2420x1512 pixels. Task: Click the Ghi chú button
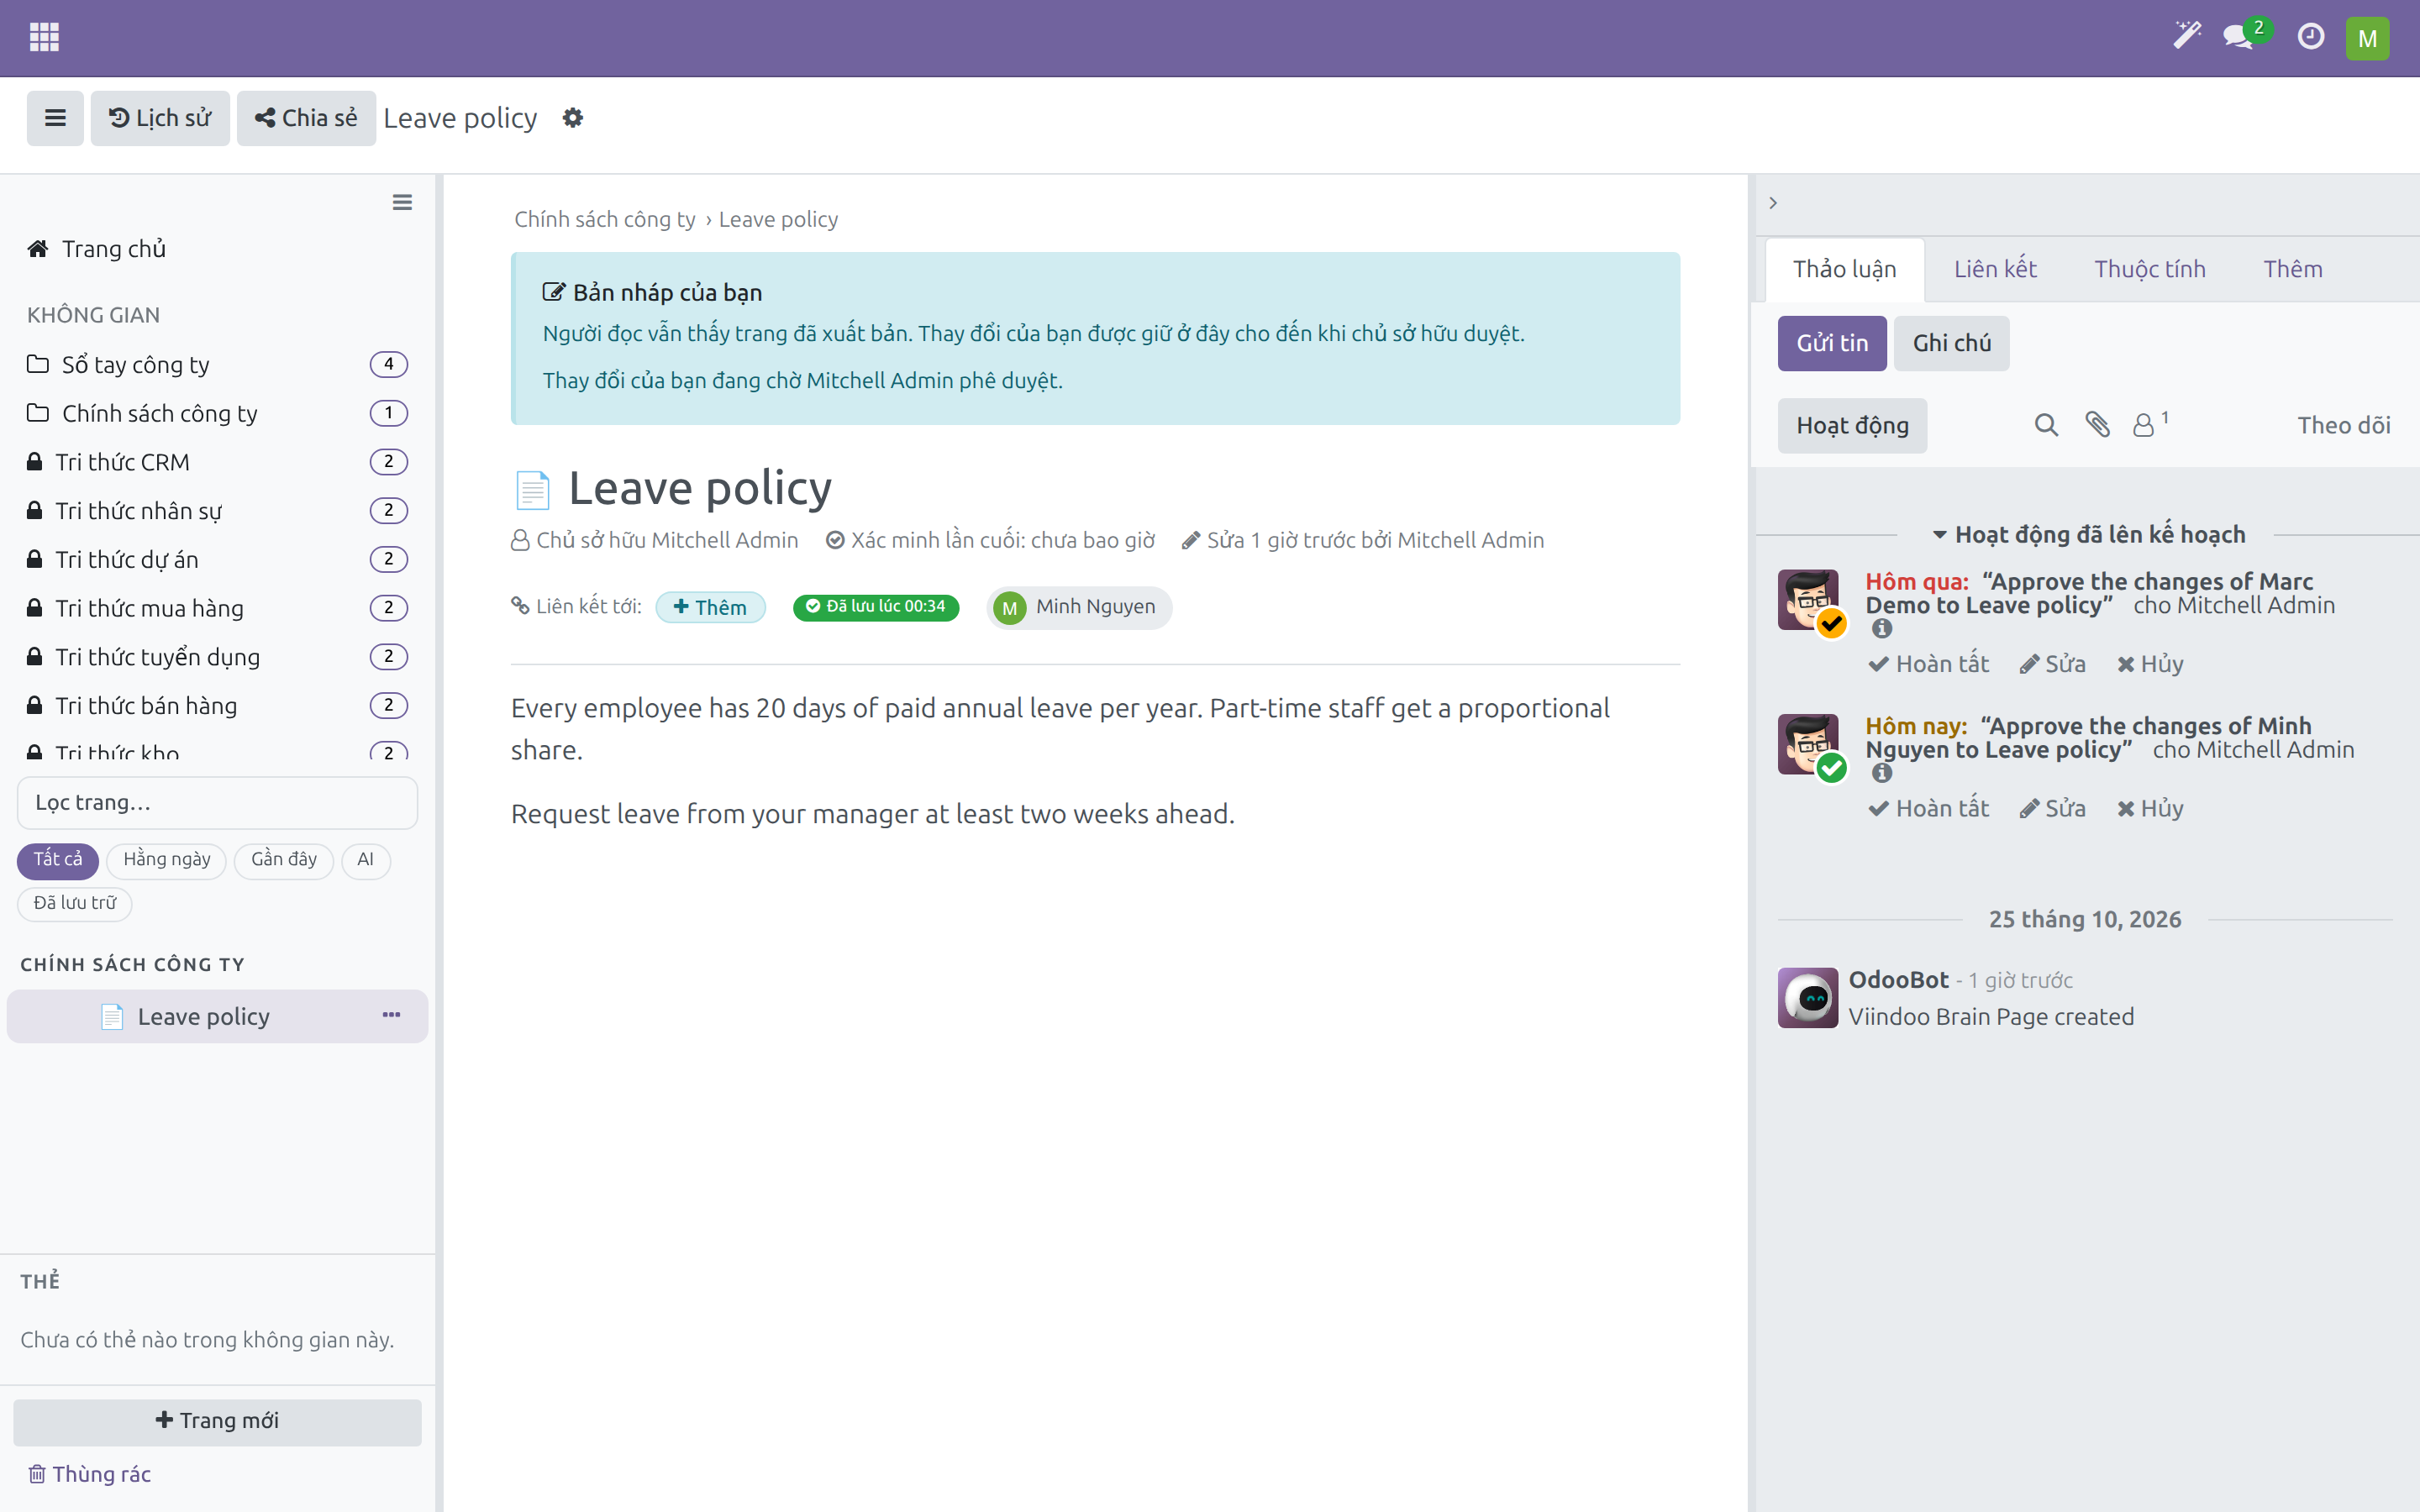pyautogui.click(x=1951, y=343)
